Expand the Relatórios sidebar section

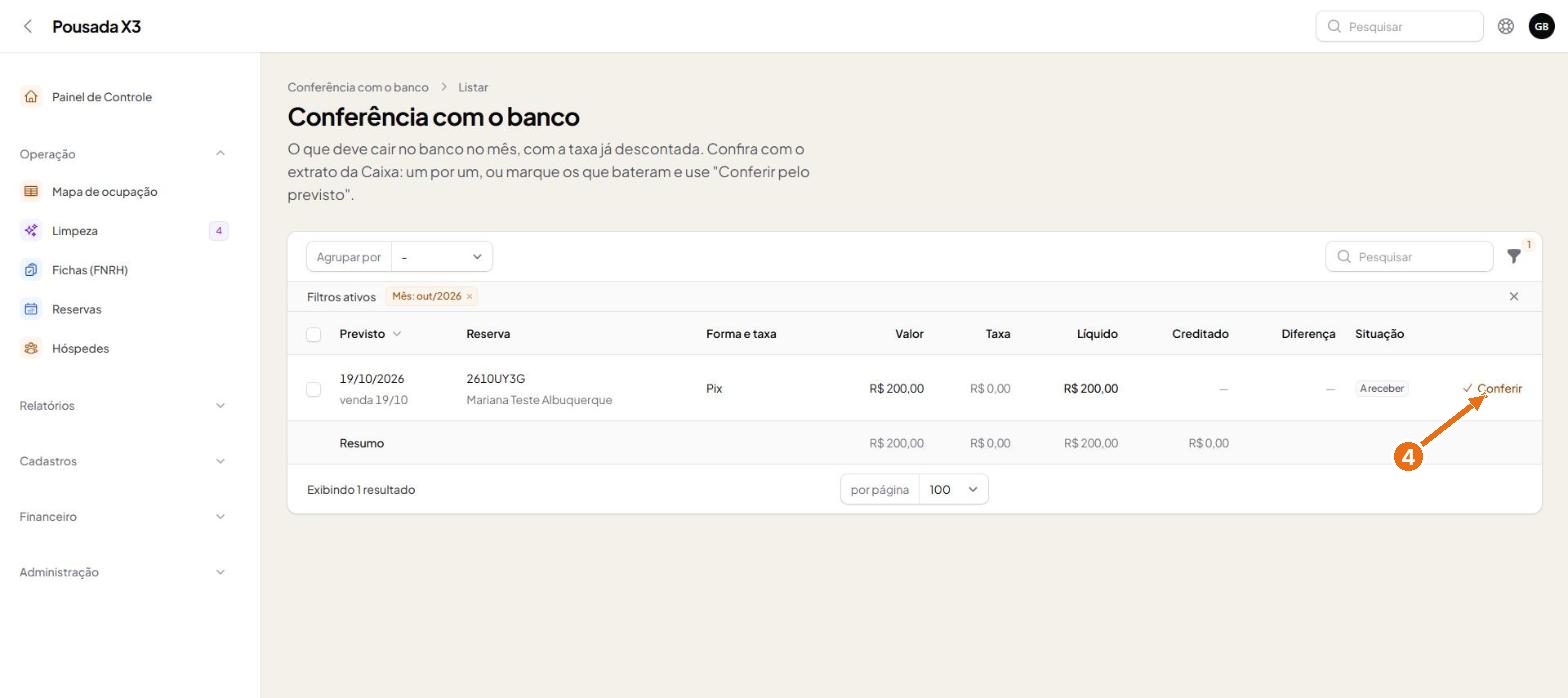220,406
